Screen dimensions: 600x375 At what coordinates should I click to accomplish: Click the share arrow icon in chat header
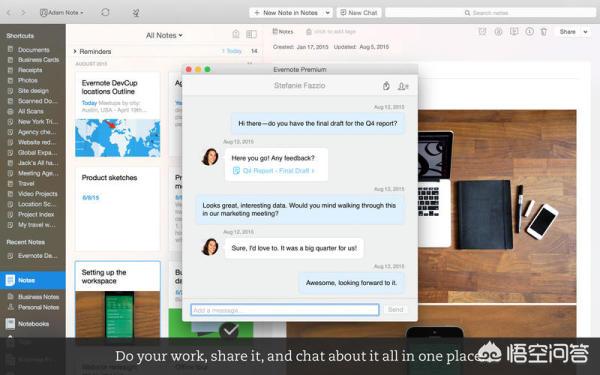(386, 86)
